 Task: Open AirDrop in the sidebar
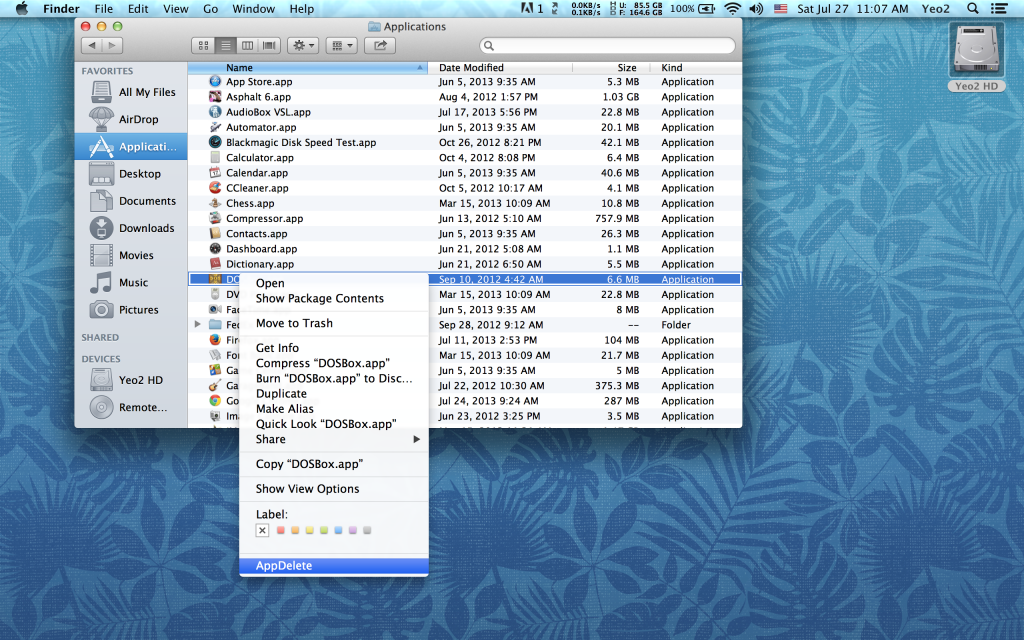(131, 120)
